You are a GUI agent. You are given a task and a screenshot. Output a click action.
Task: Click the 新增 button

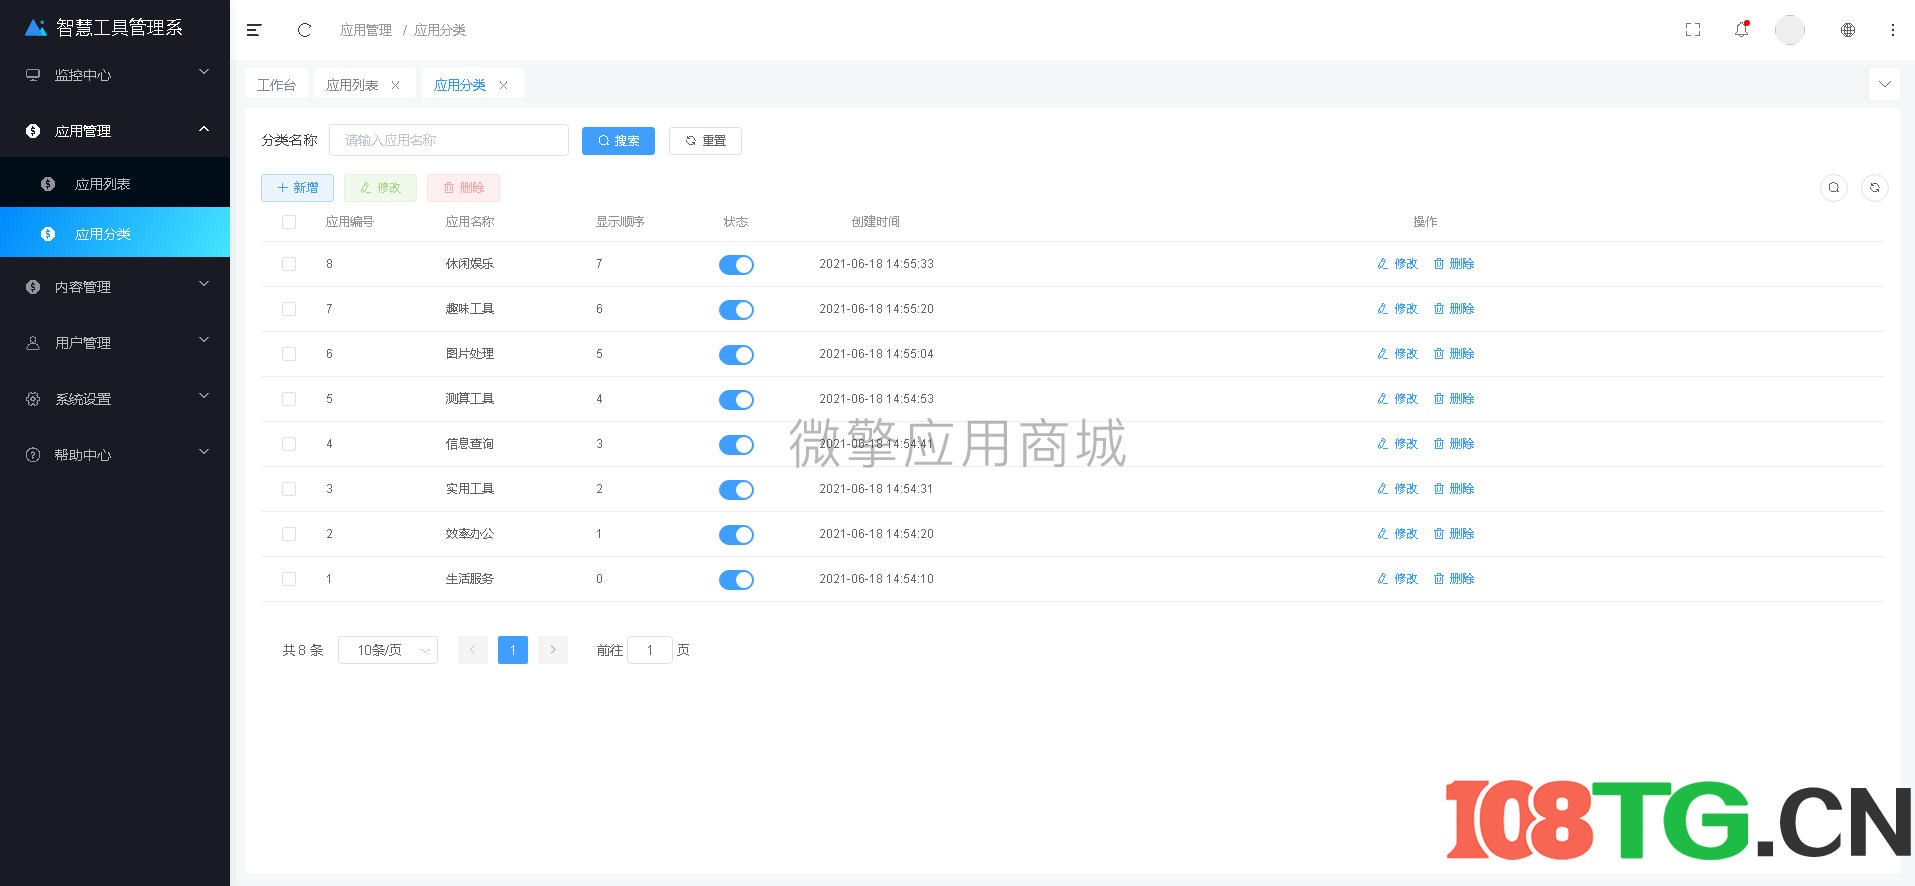(x=297, y=188)
